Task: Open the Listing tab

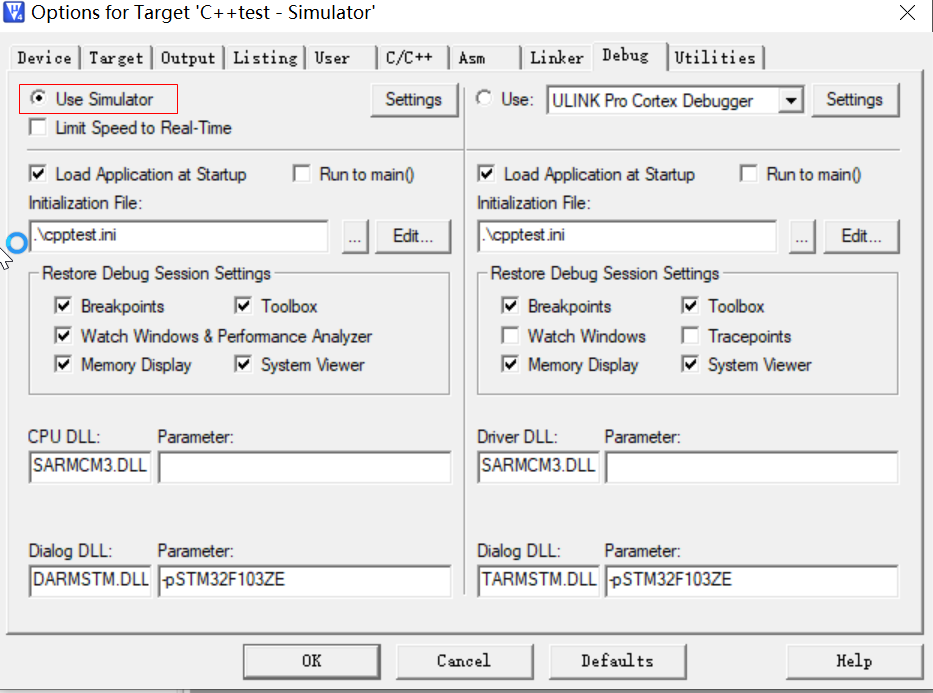Action: (265, 58)
